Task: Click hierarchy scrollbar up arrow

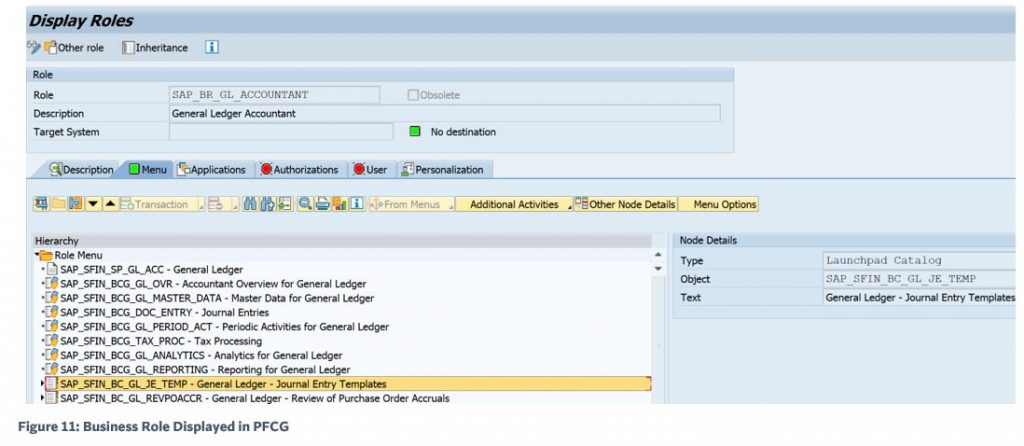Action: click(x=658, y=255)
